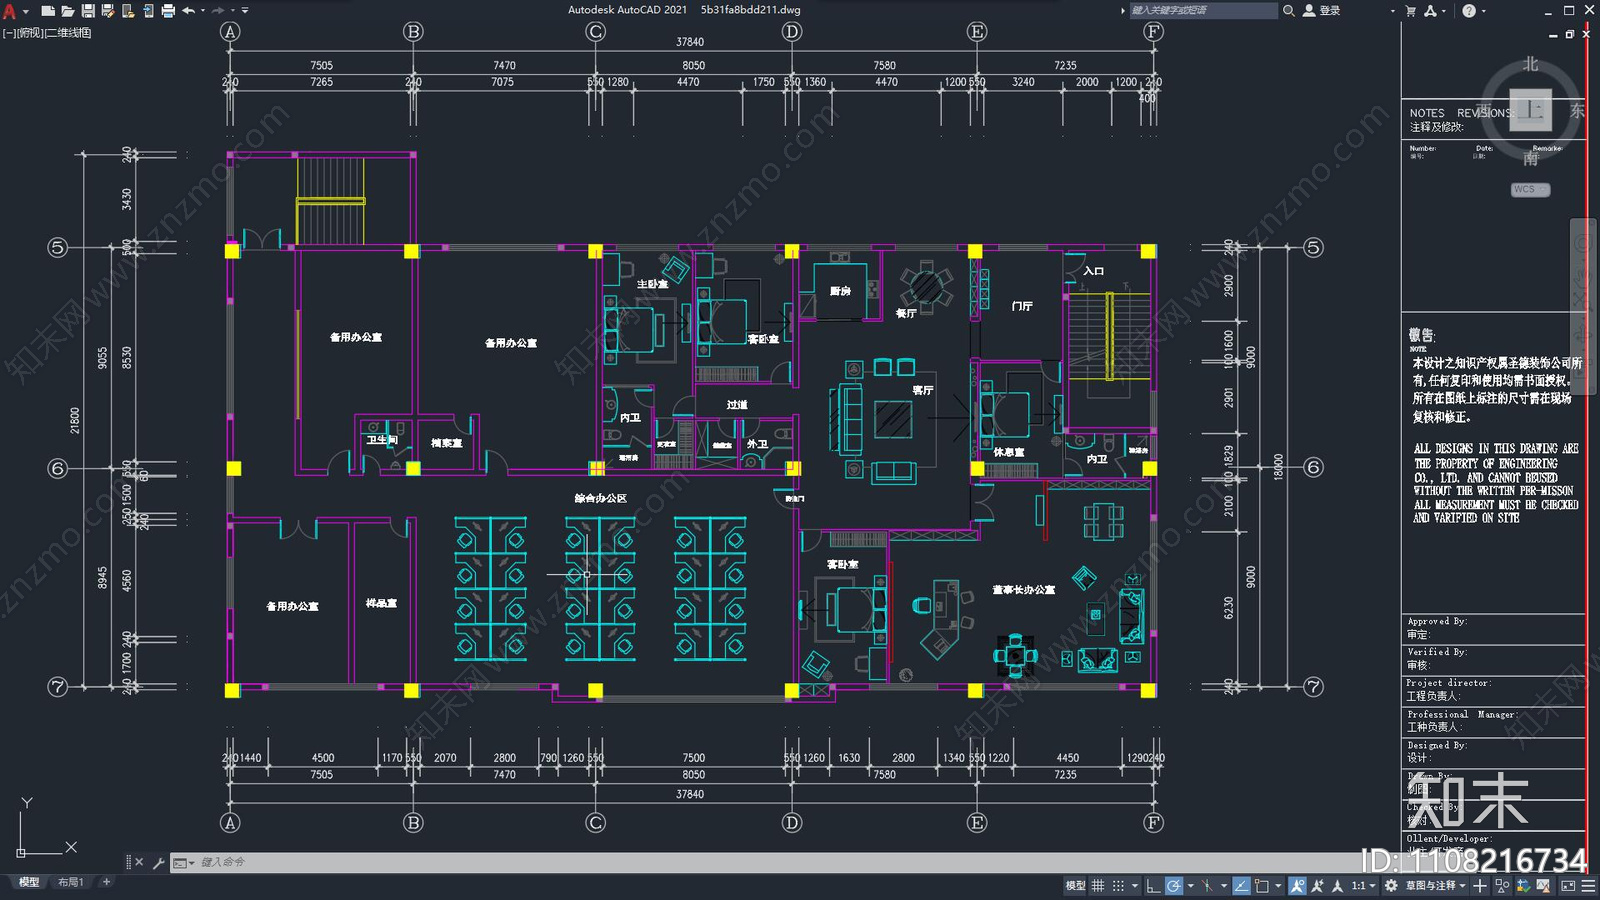Toggle ortho mode in status bar
Screen dimensions: 1600x900
[1153, 885]
